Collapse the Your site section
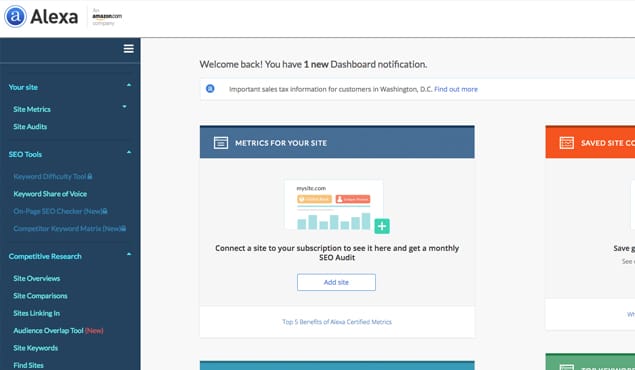 [129, 85]
